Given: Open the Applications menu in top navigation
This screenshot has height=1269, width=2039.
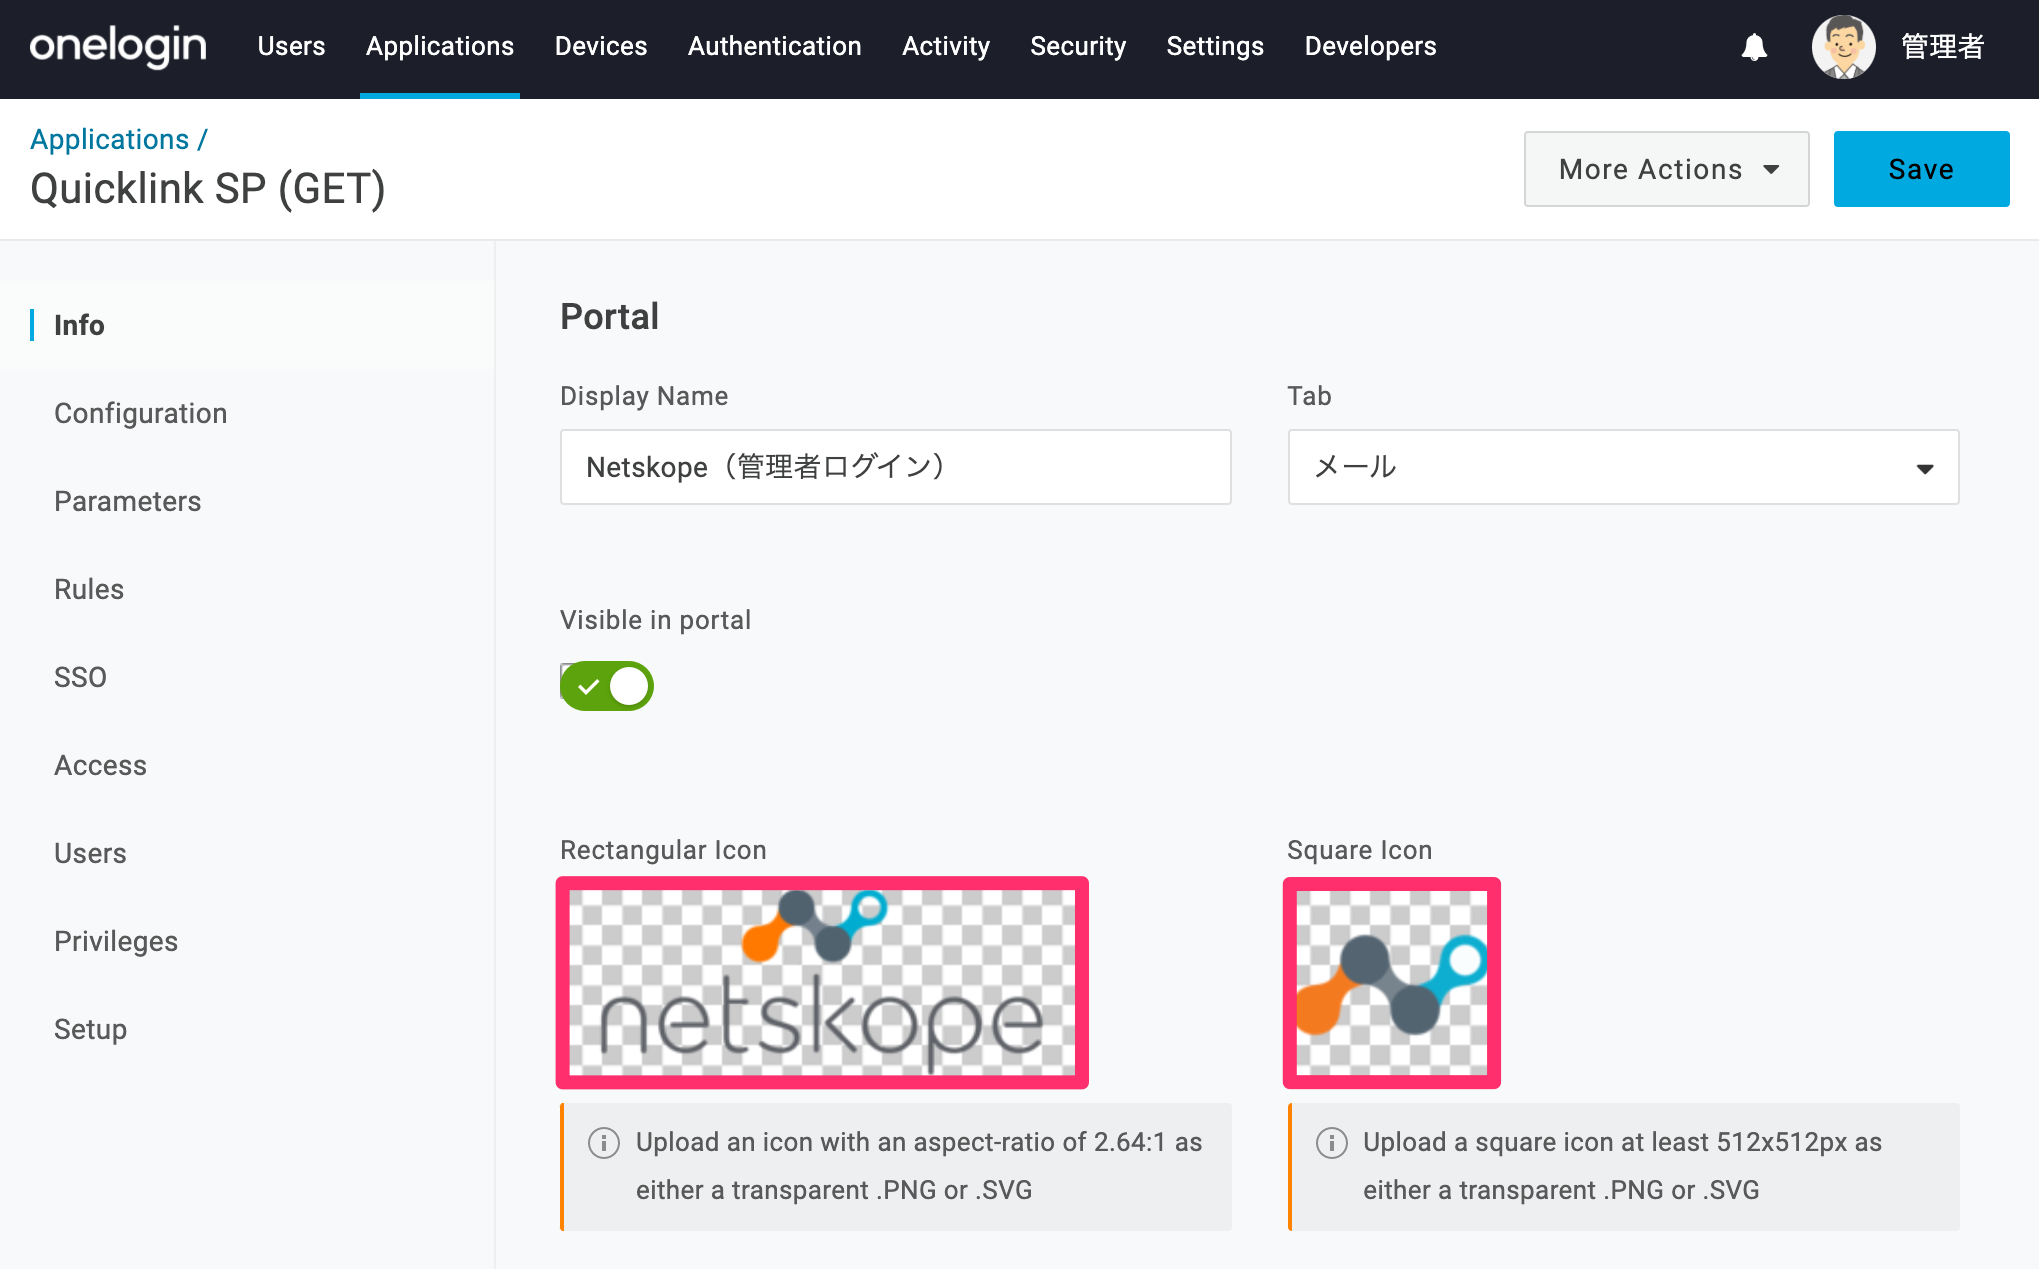Looking at the screenshot, I should coord(440,46).
